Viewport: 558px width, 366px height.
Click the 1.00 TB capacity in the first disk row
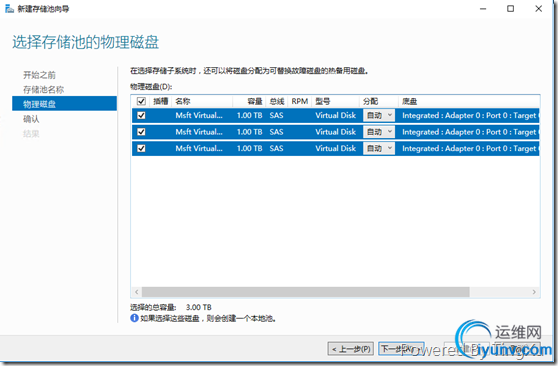(249, 115)
